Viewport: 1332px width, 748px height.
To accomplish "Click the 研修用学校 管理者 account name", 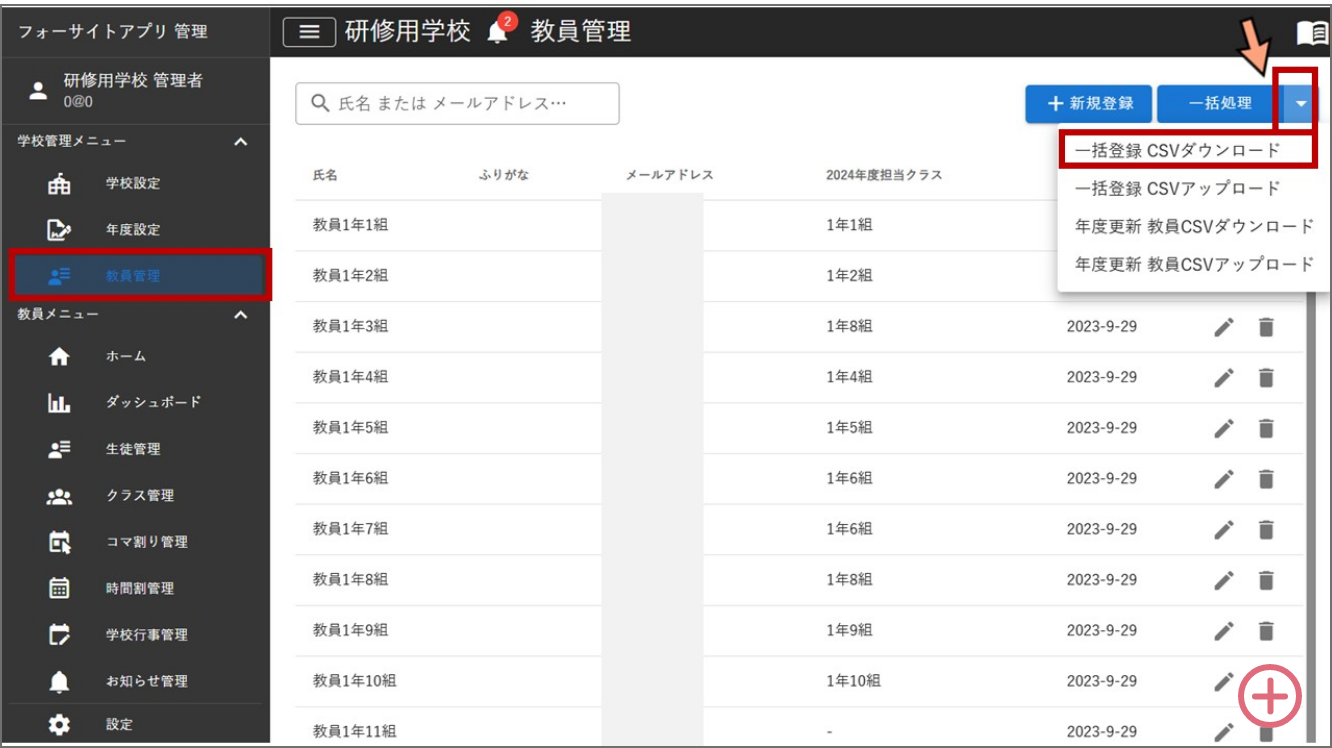I will (133, 81).
